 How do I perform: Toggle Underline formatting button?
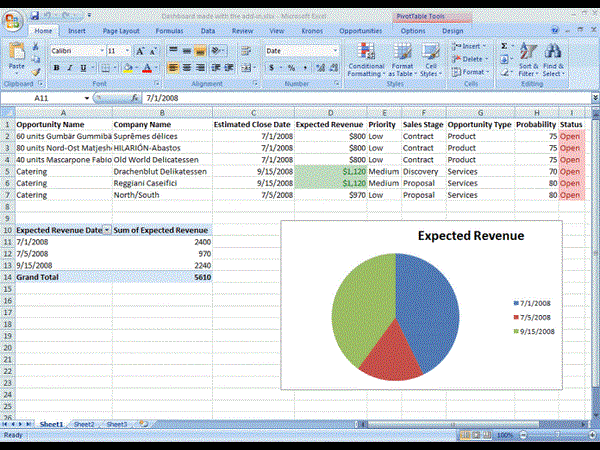click(84, 68)
